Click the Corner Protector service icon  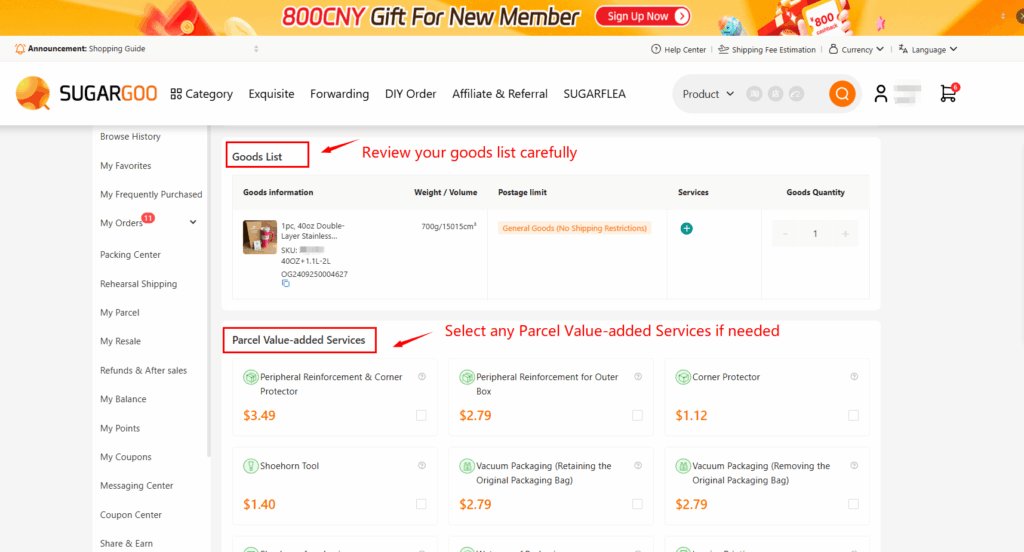click(682, 378)
